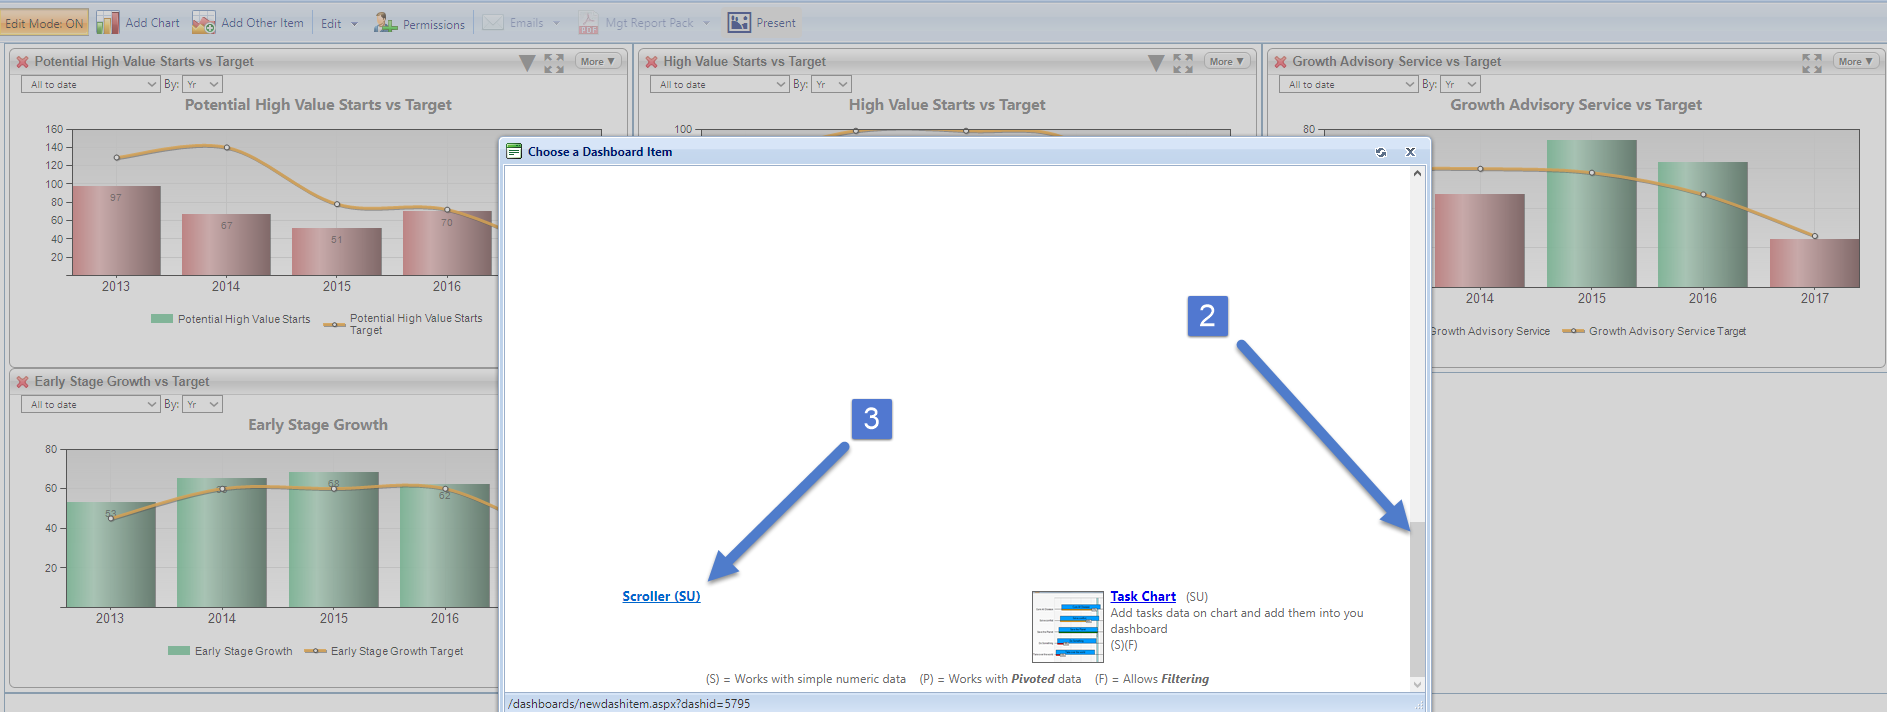Click the Early Stage Growth chart title
1887x712 pixels.
318,425
